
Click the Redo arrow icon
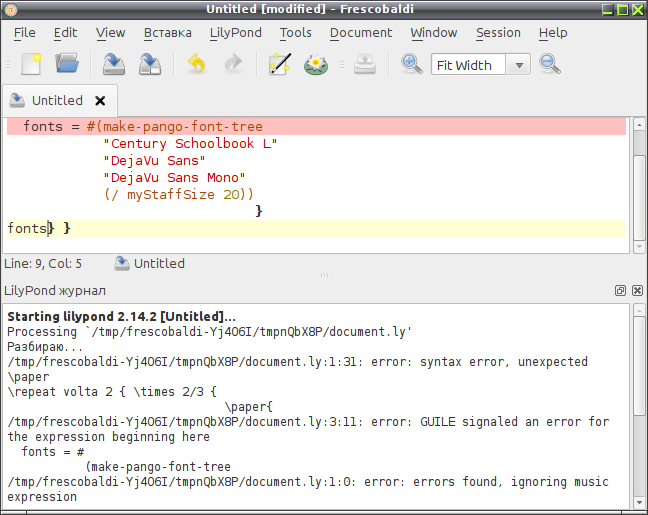point(233,64)
